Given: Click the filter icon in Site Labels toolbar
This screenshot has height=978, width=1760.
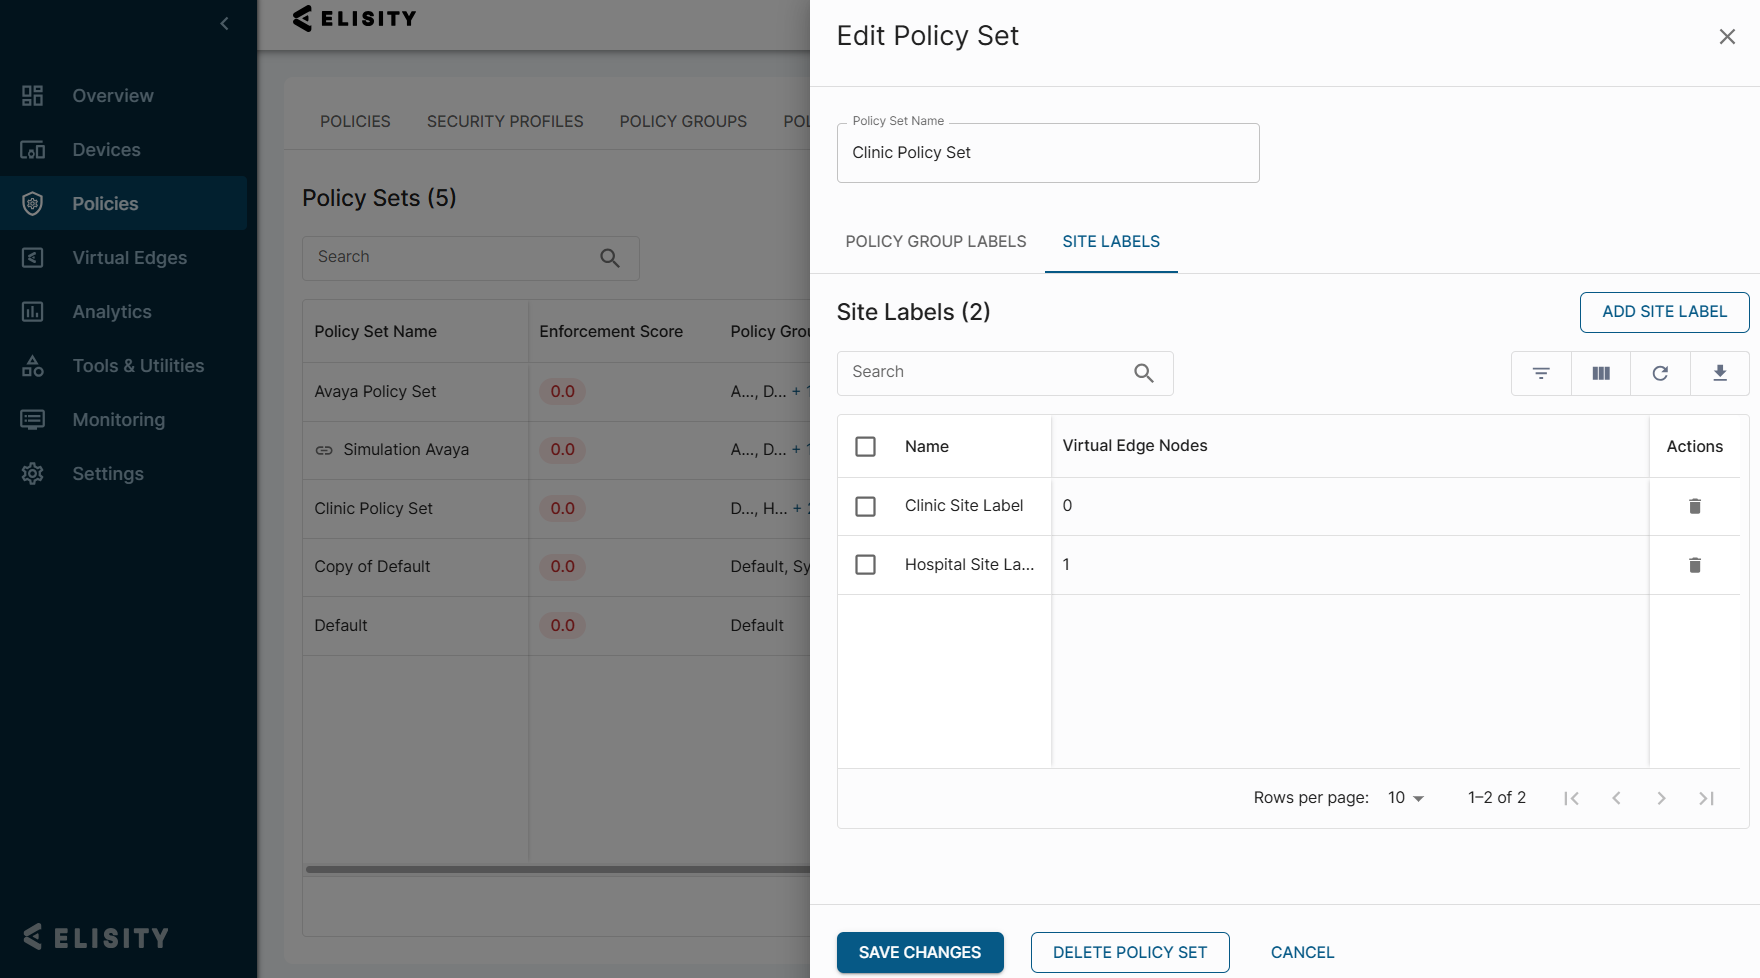Looking at the screenshot, I should click(x=1541, y=373).
